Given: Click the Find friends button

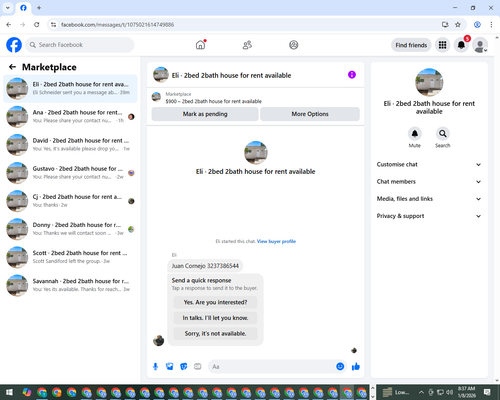Looking at the screenshot, I should [x=411, y=45].
